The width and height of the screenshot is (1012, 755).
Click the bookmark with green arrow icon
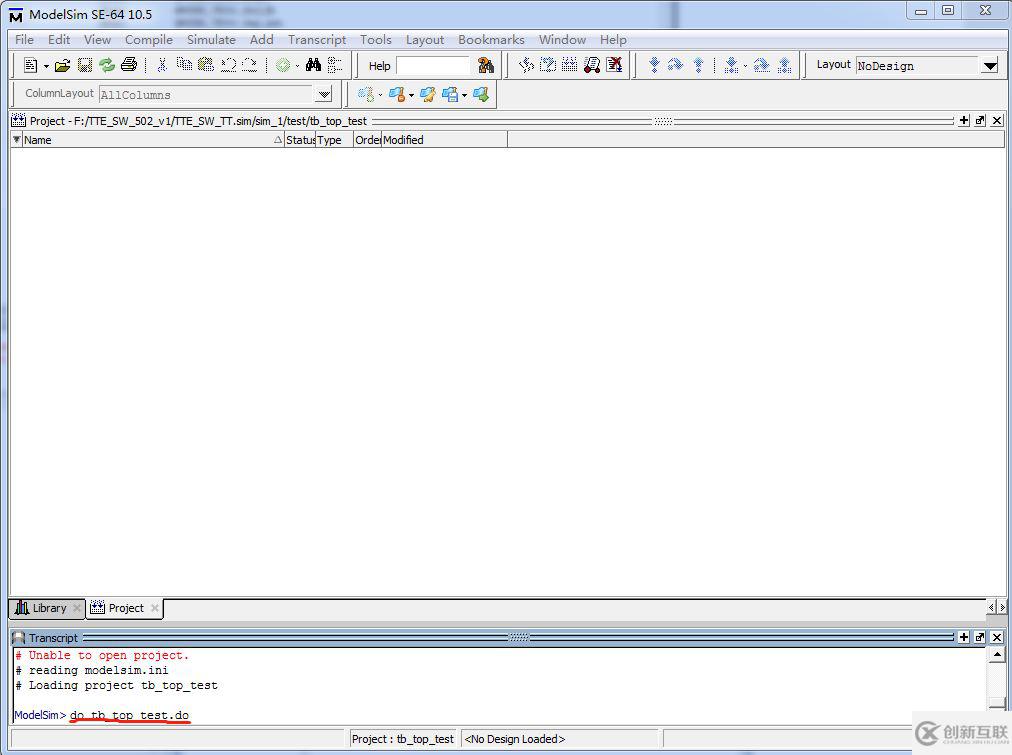(481, 95)
